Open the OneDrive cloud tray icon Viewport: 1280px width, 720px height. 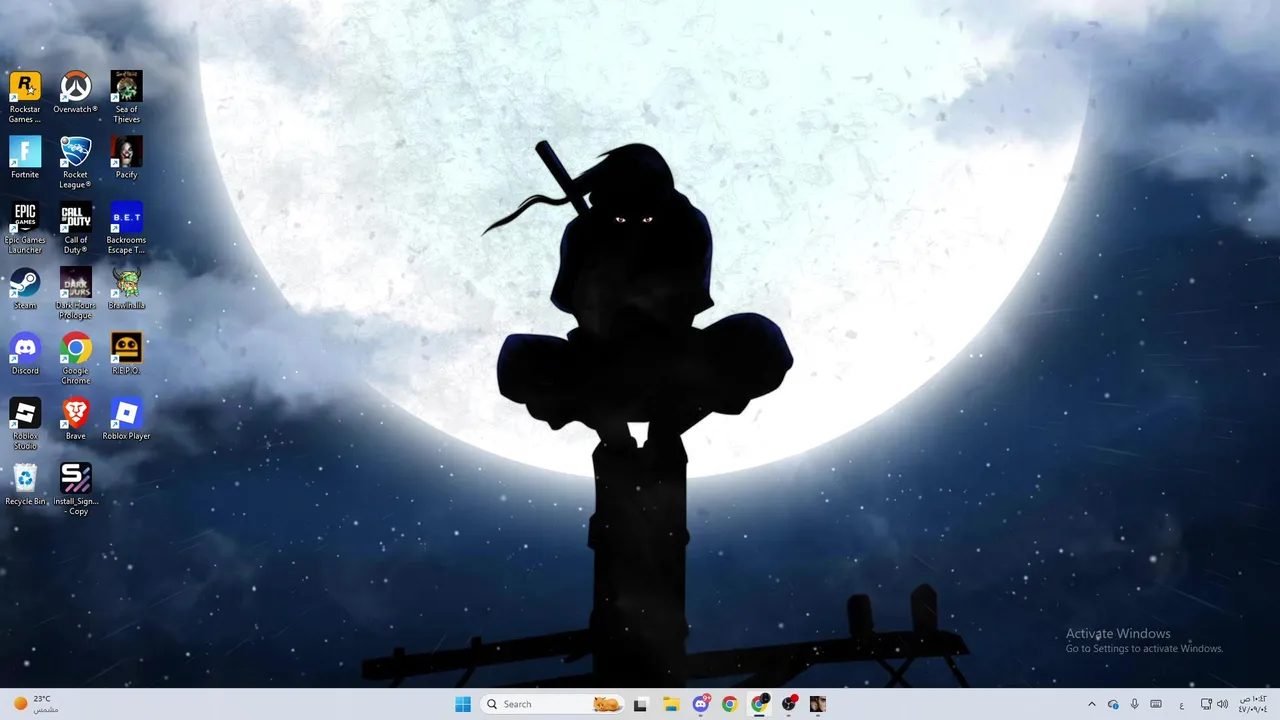[x=1113, y=704]
